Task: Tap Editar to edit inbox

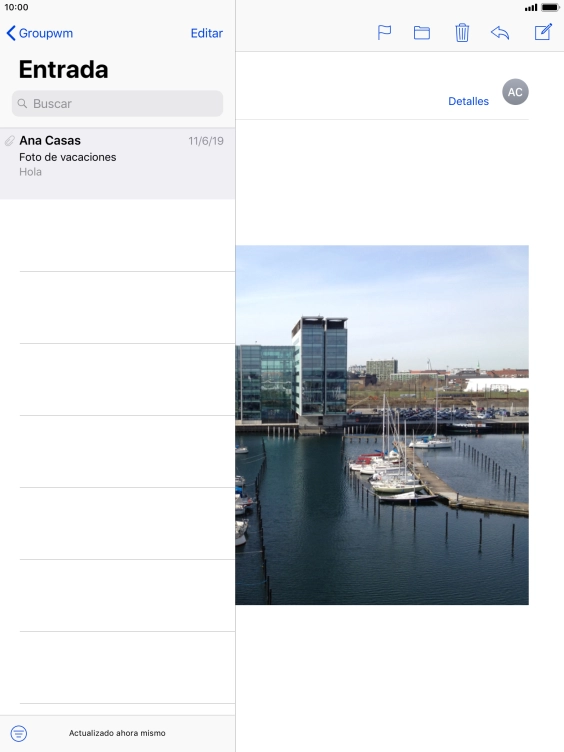Action: 207,33
